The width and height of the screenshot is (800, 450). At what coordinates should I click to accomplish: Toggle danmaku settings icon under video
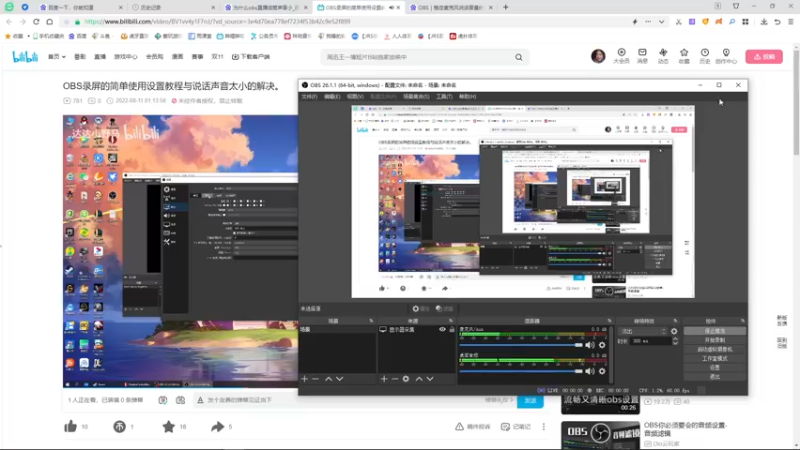[x=181, y=401]
